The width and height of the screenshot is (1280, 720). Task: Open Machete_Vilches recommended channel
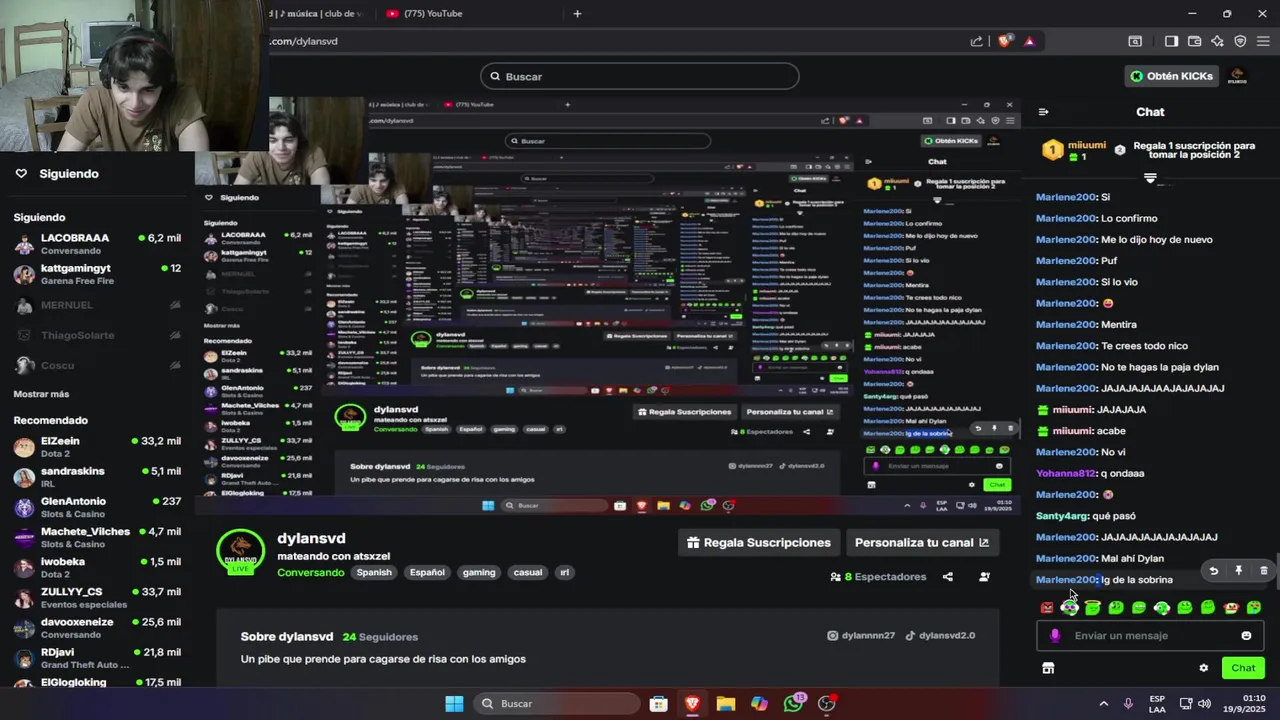point(97,537)
